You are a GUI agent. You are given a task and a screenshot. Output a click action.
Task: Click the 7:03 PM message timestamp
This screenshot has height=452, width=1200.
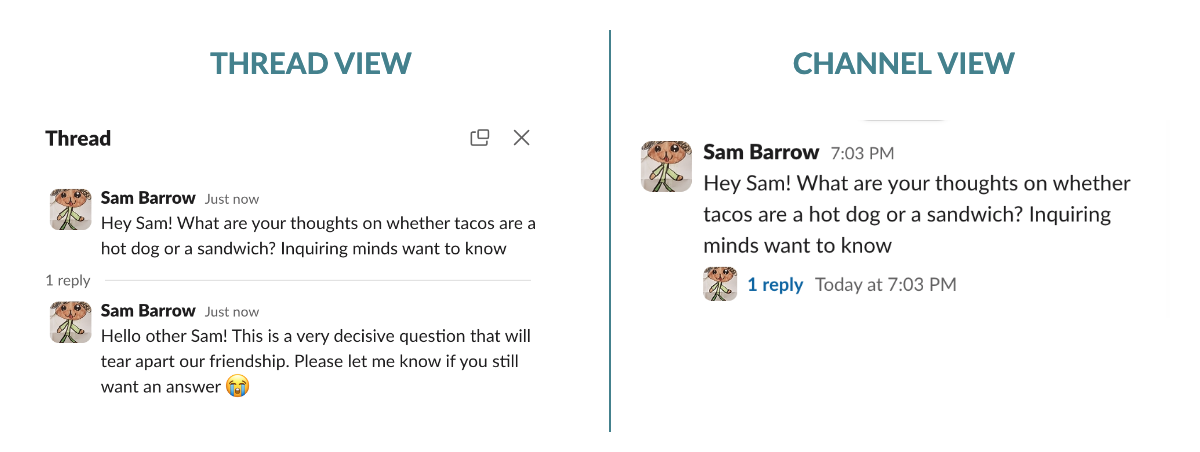(862, 154)
